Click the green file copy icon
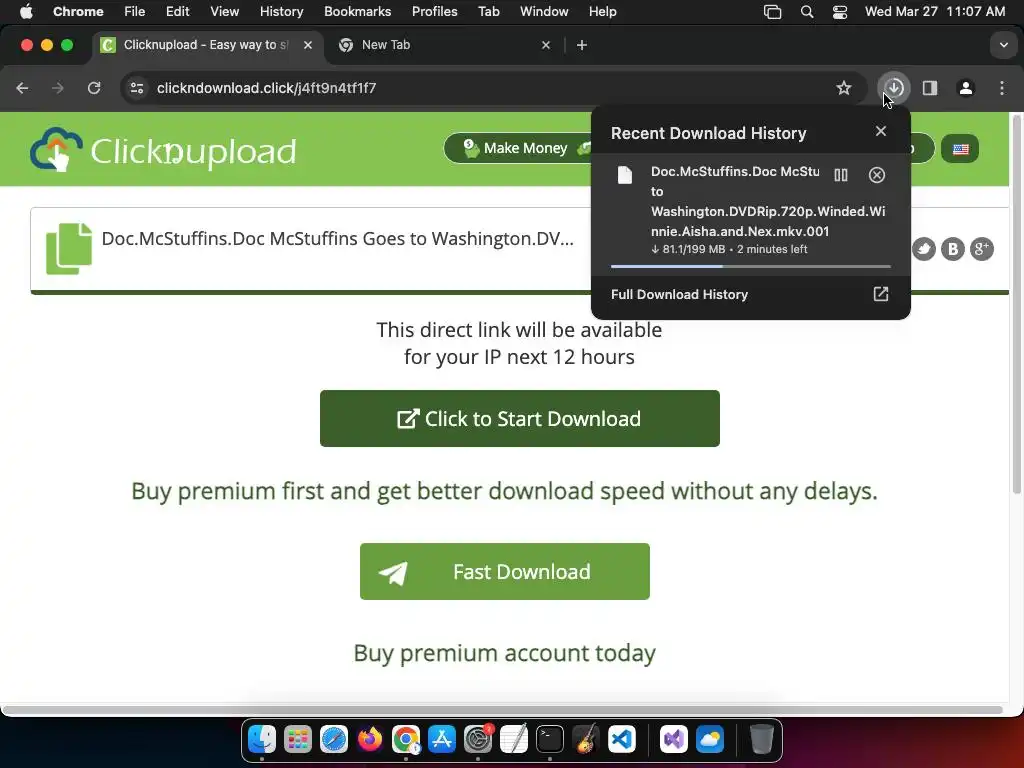Viewport: 1024px width, 768px height. click(x=69, y=248)
